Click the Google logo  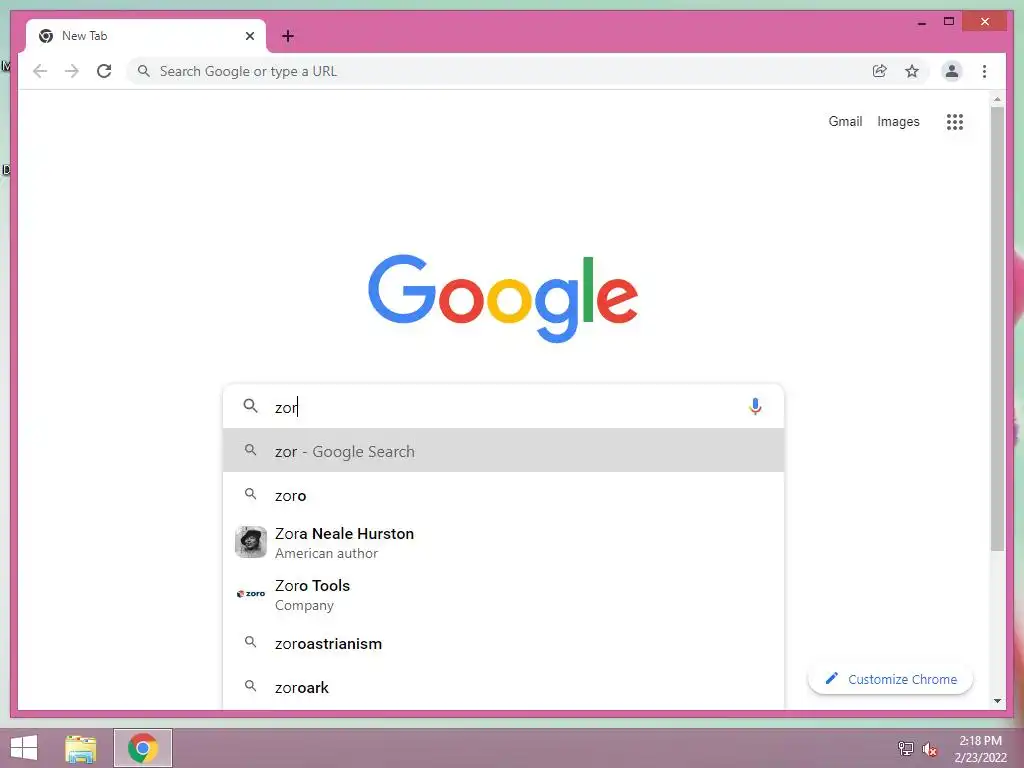click(x=503, y=298)
